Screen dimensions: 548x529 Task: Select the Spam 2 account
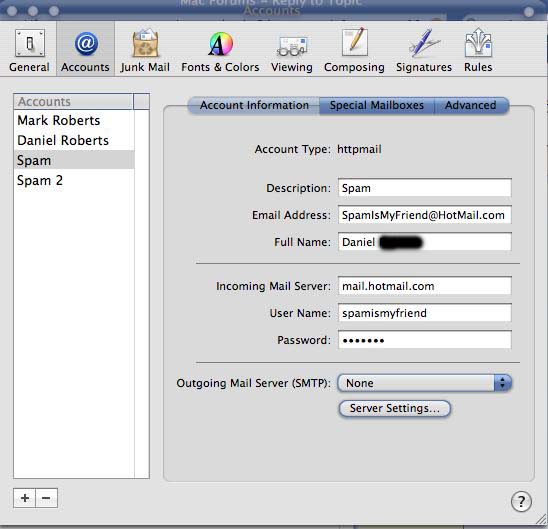[x=74, y=180]
